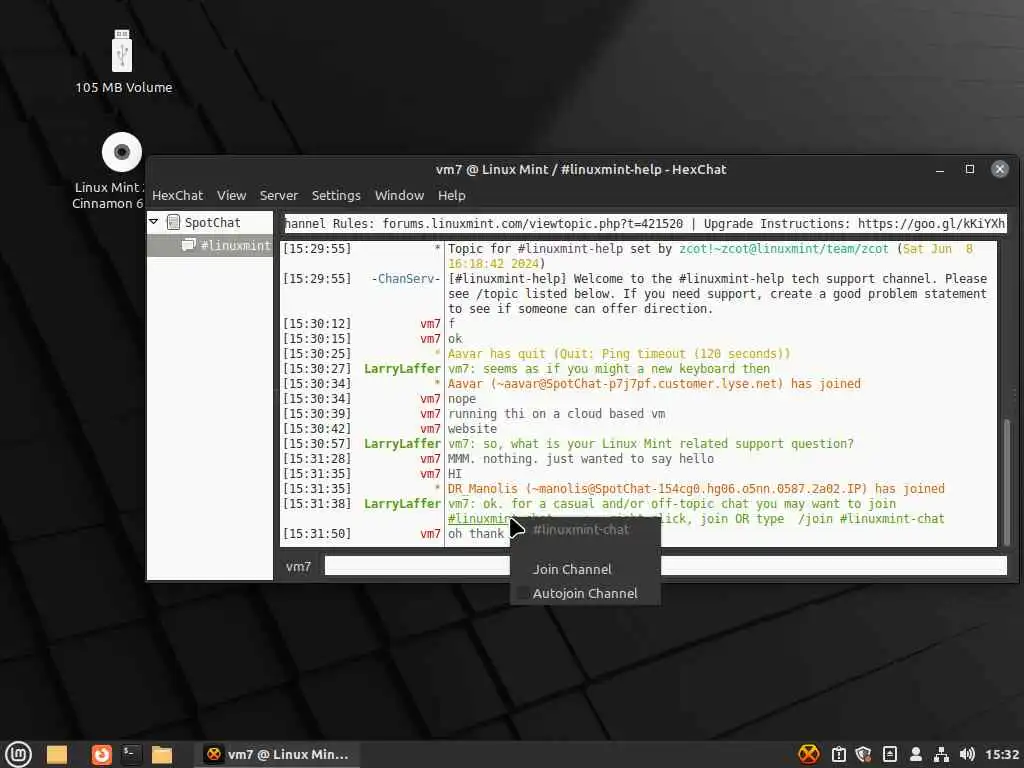Click the vm7 HexChat taskbar window button
This screenshot has height=768, width=1024.
277,754
